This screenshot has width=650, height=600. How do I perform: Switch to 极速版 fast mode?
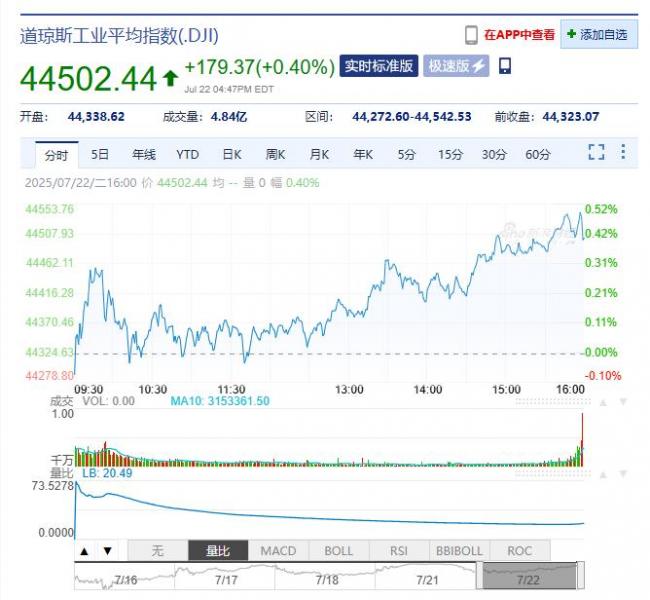(x=456, y=66)
